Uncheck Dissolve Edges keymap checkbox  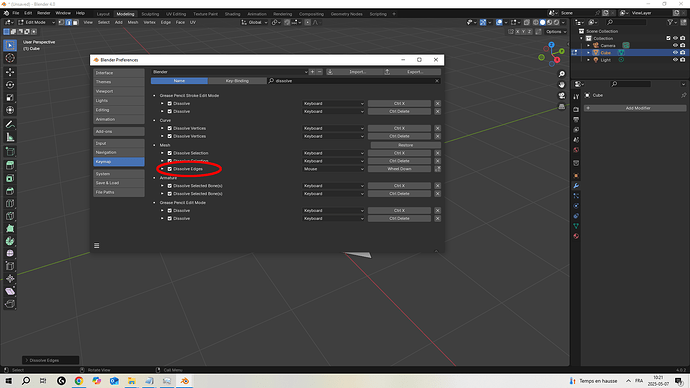(169, 169)
